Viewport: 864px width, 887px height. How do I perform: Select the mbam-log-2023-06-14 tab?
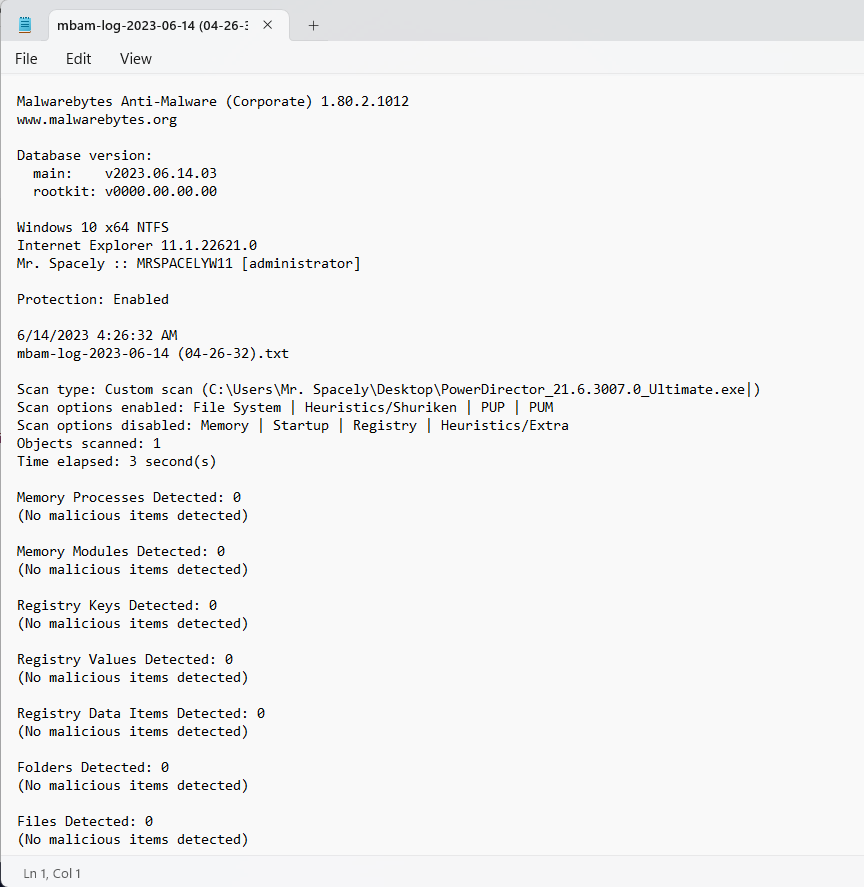[x=169, y=25]
